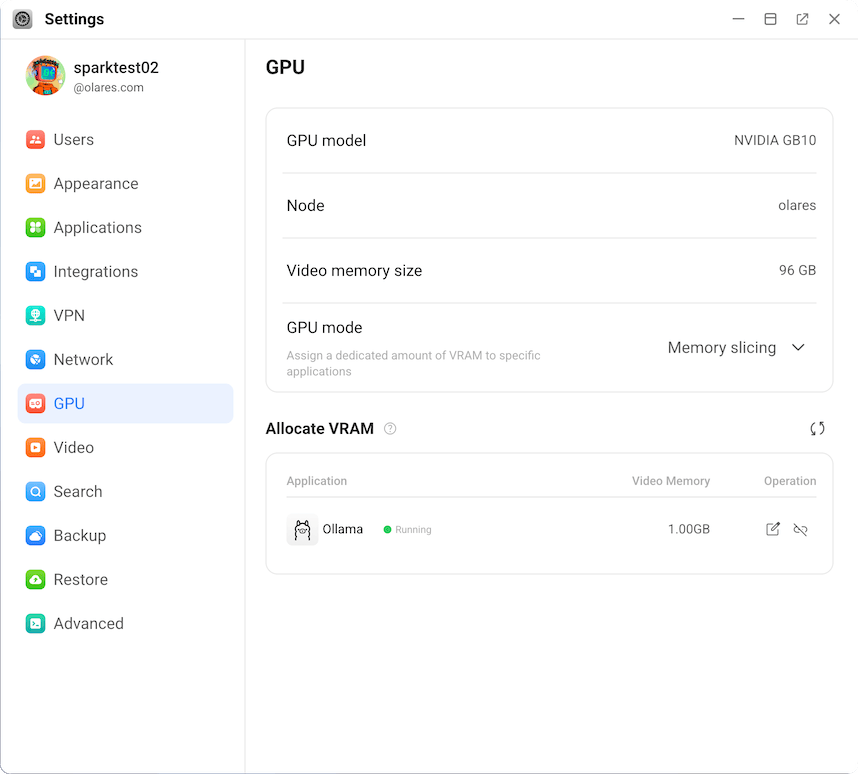
Task: Switch to VPN settings
Action: coord(69,316)
